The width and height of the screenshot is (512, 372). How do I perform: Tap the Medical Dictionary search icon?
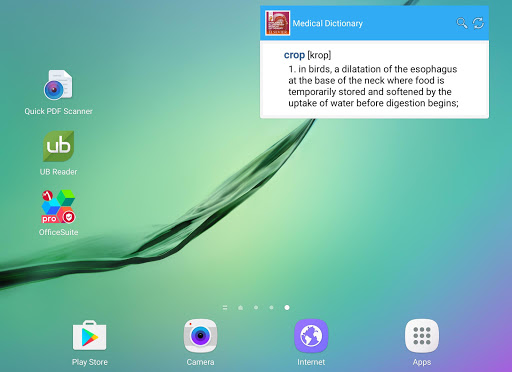click(x=462, y=23)
